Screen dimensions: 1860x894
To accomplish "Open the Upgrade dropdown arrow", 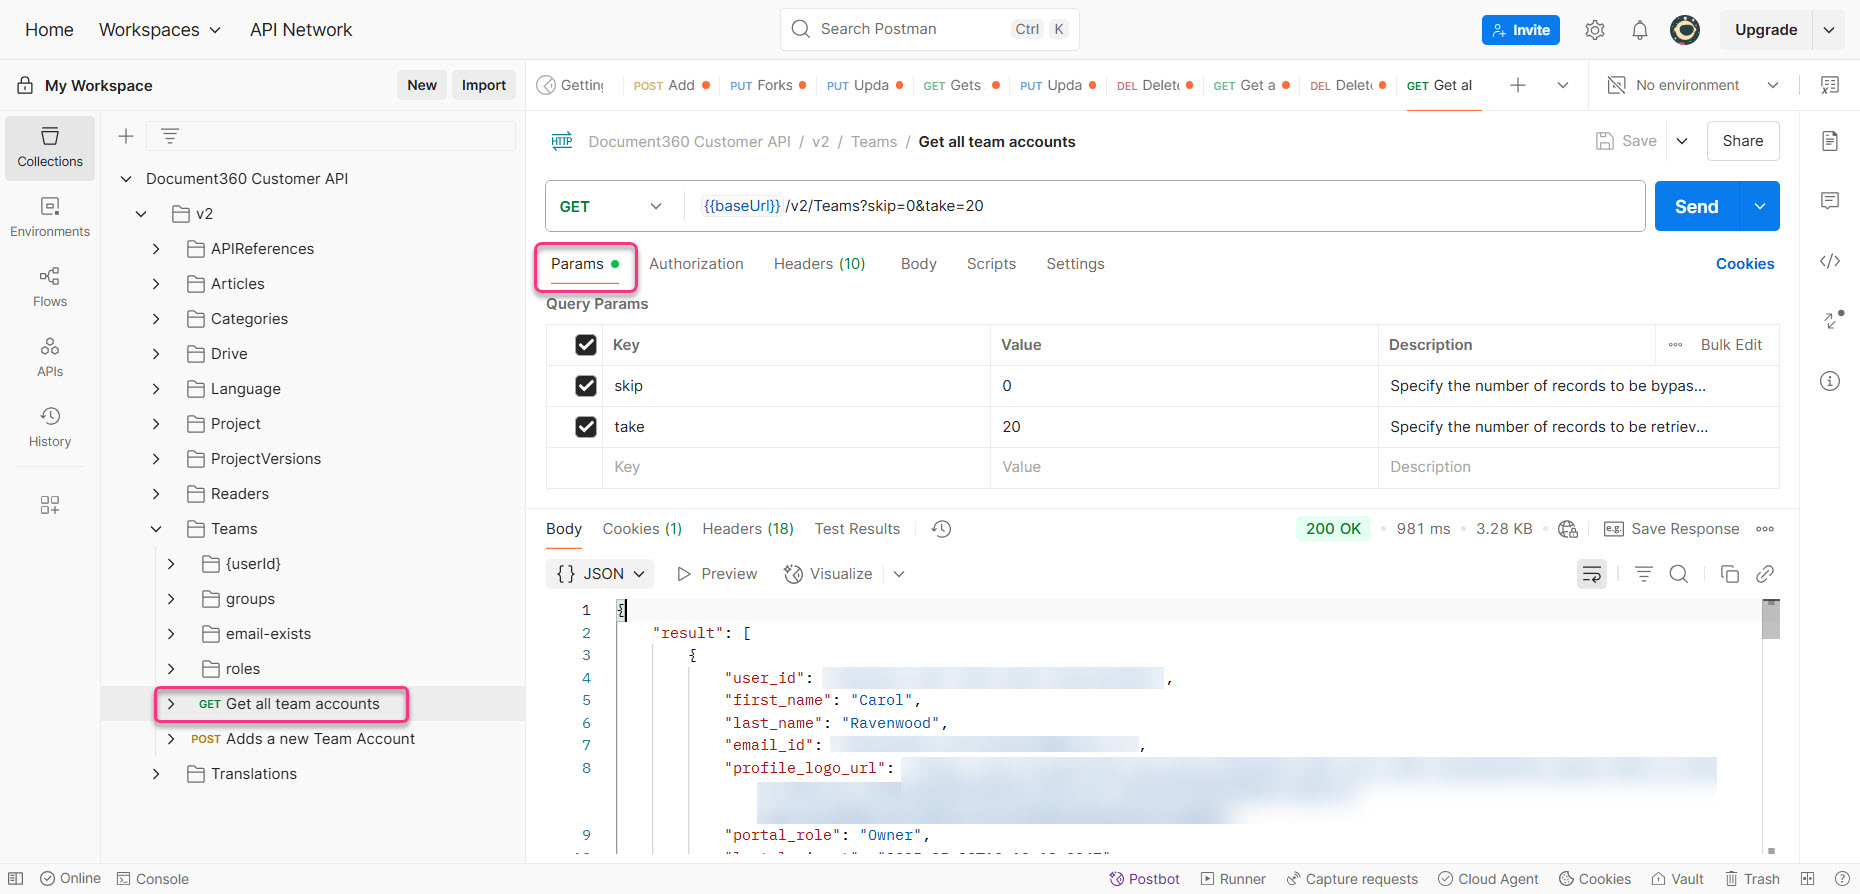I will pyautogui.click(x=1829, y=30).
